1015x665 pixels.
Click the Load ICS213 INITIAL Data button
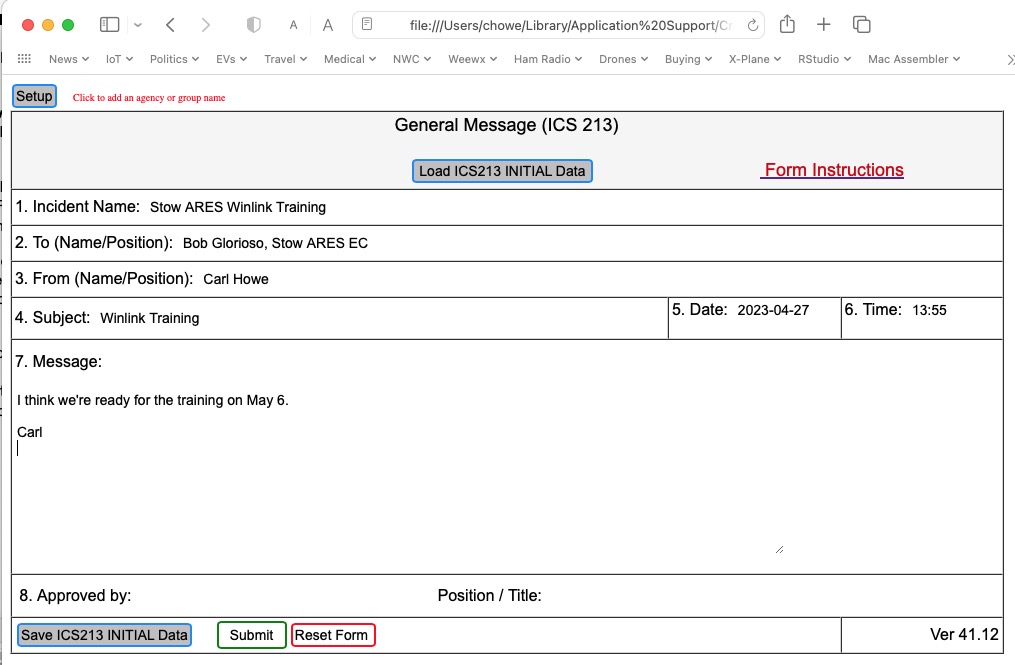point(502,171)
